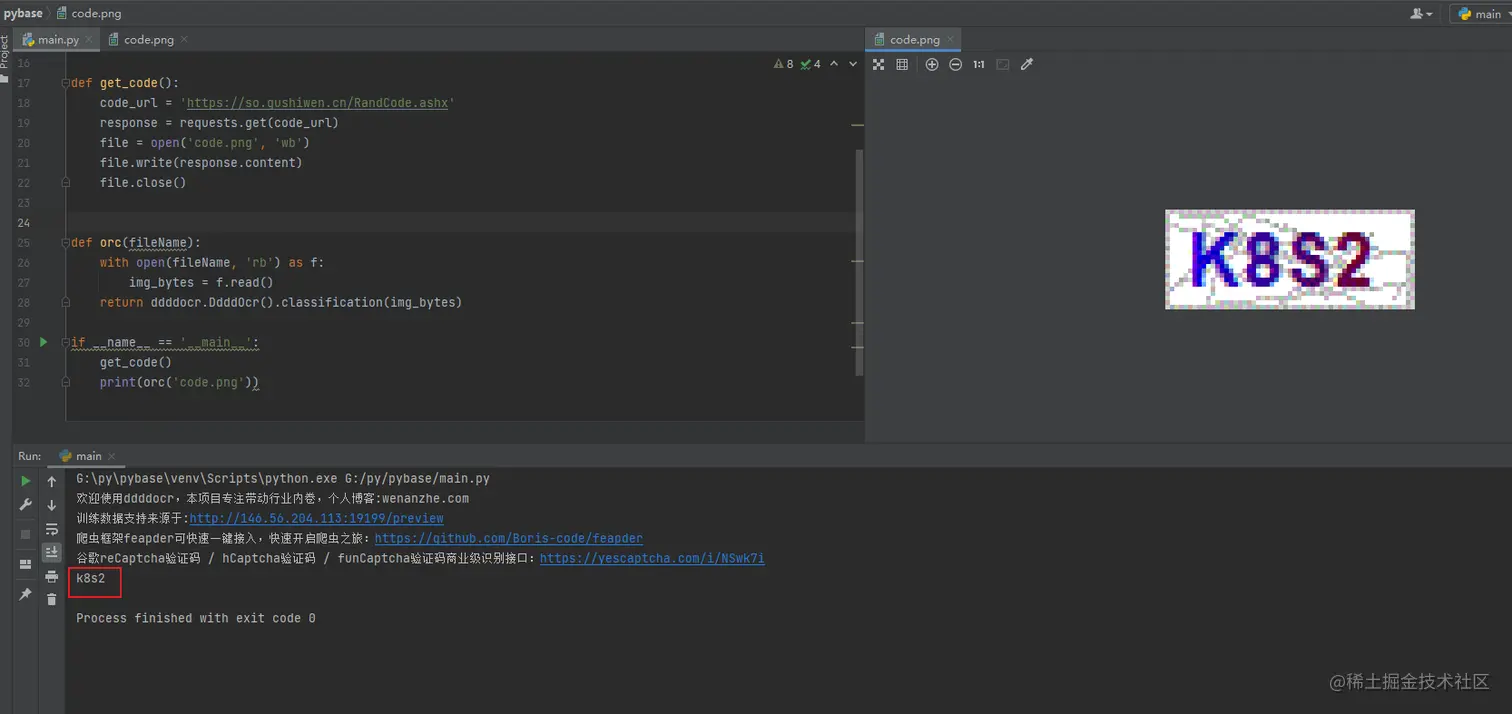Print the console output
This screenshot has height=714, width=1512.
pyautogui.click(x=52, y=577)
